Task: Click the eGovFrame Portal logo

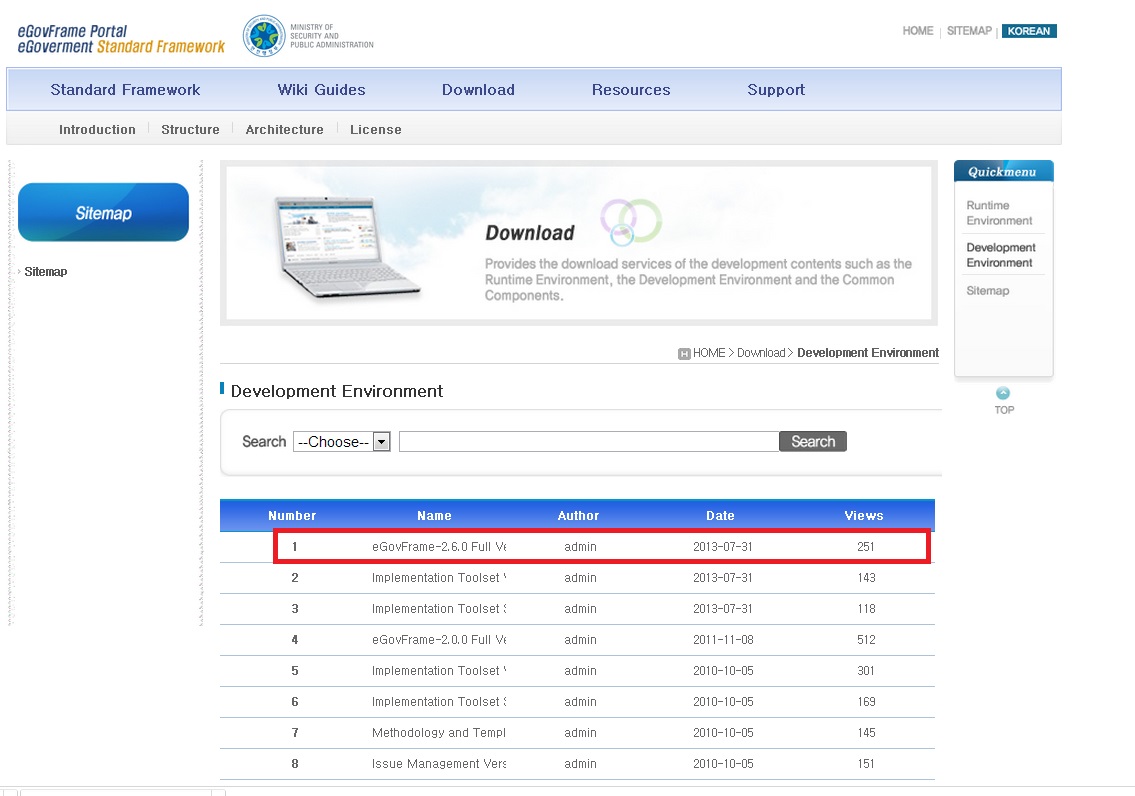Action: 121,39
